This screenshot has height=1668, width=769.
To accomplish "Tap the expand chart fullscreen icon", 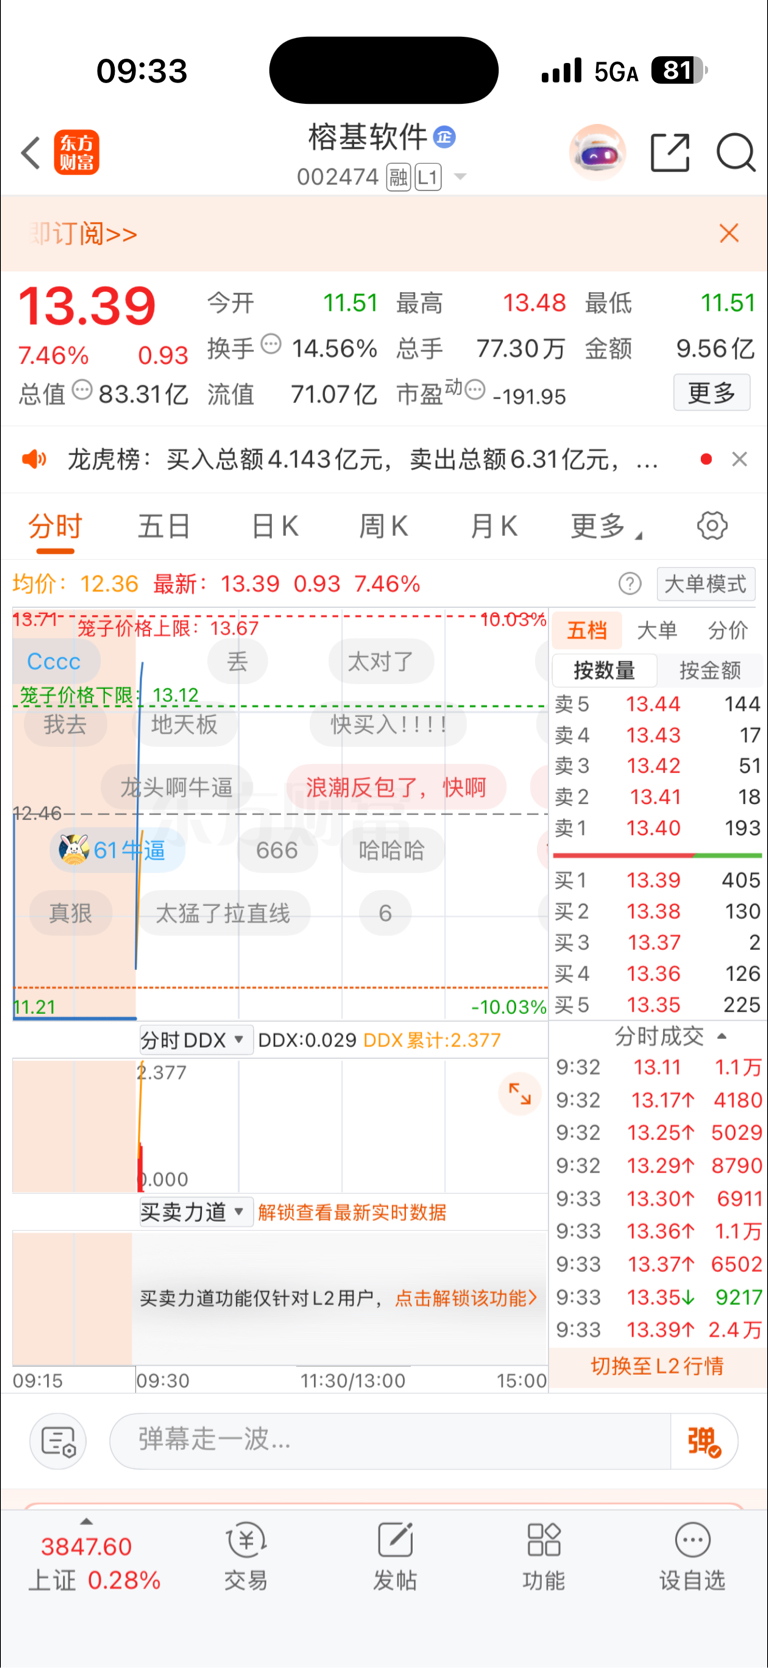I will 520,1093.
